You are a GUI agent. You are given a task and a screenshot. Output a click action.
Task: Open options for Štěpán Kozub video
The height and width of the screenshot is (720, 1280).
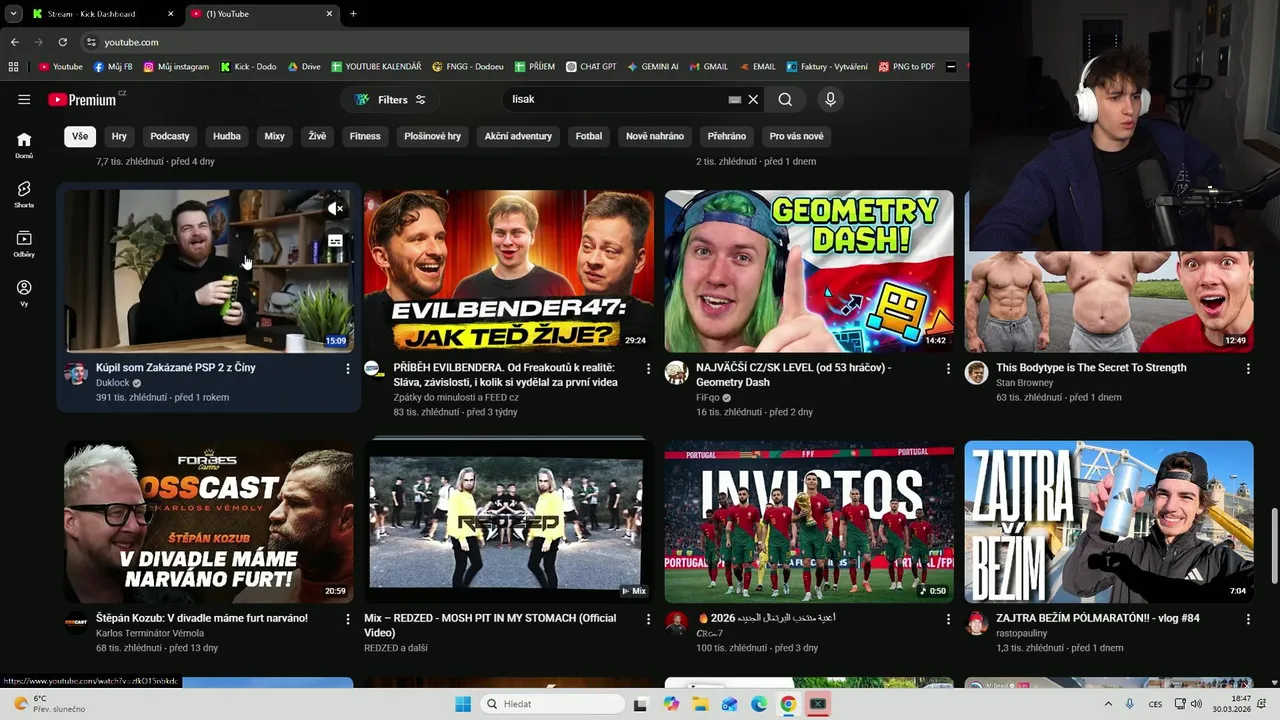[x=348, y=620]
